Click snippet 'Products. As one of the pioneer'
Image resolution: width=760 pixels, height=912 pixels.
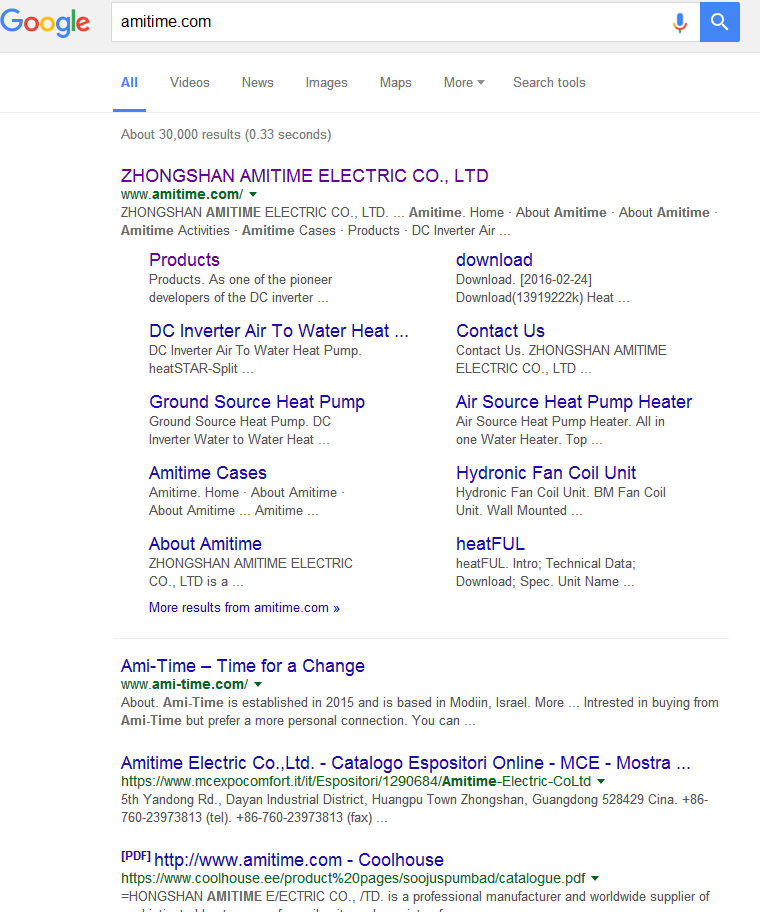(240, 280)
